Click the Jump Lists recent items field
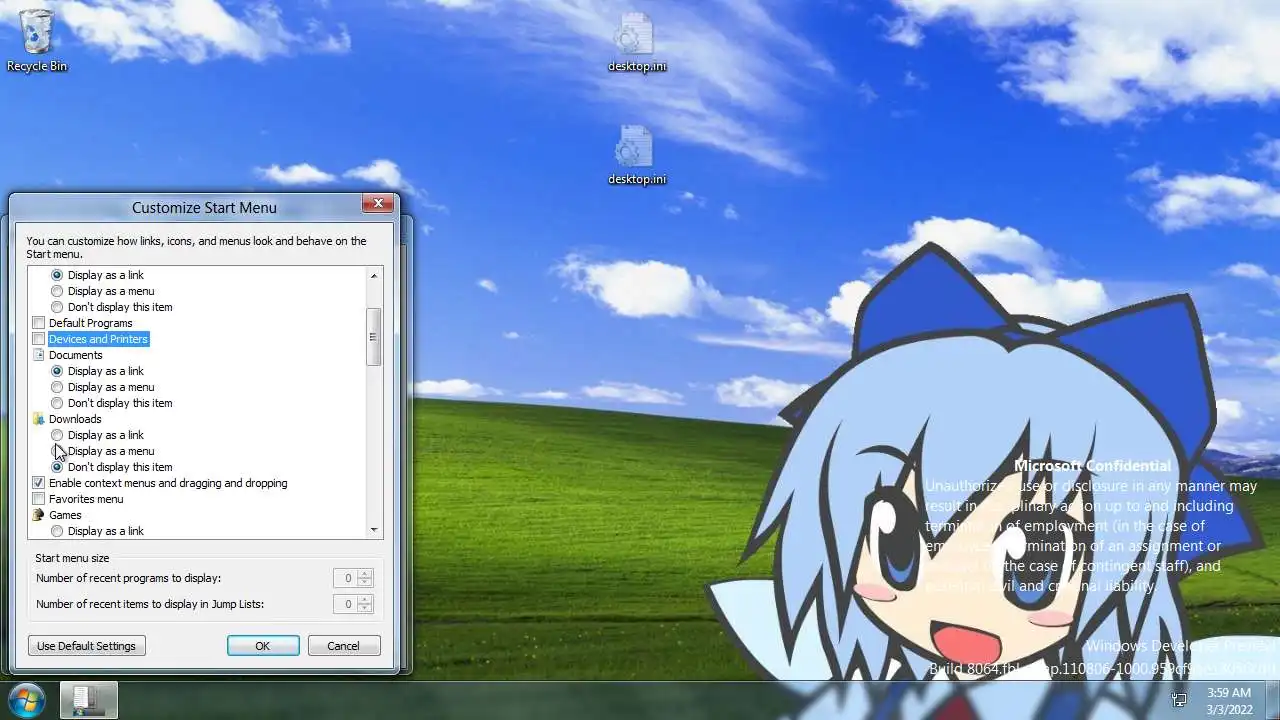 [345, 604]
